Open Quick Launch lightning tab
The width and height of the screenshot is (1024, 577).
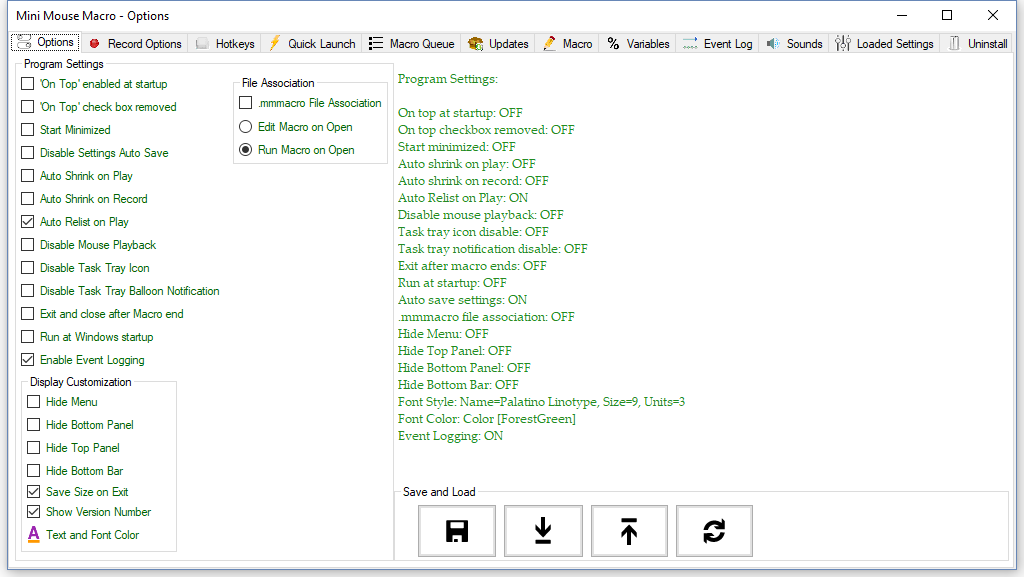point(312,44)
